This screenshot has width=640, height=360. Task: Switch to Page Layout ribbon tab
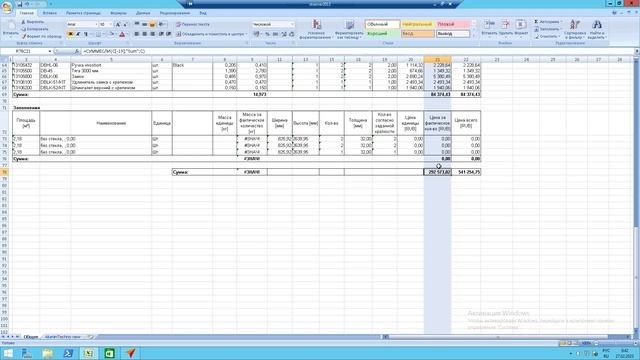[83, 13]
